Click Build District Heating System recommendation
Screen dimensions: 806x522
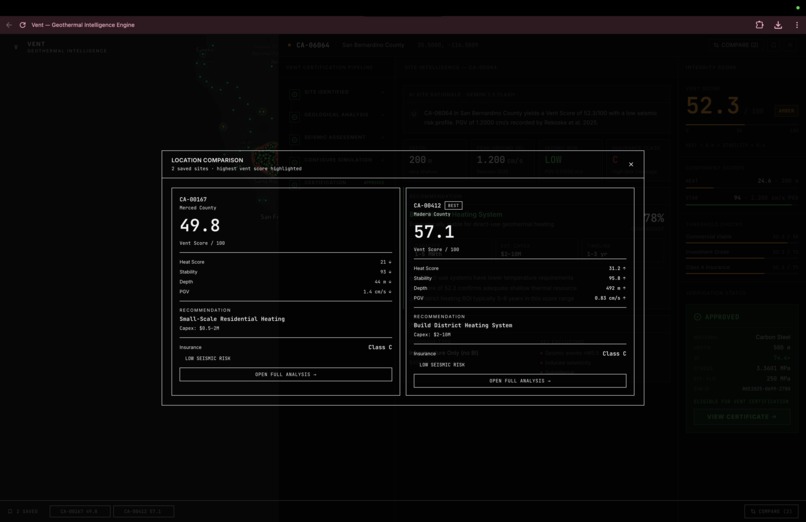coord(463,325)
